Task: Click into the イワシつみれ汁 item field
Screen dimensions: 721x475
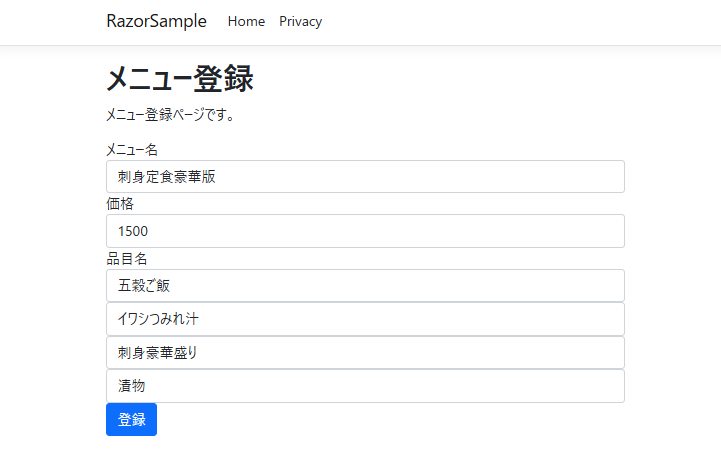Action: pyautogui.click(x=365, y=319)
